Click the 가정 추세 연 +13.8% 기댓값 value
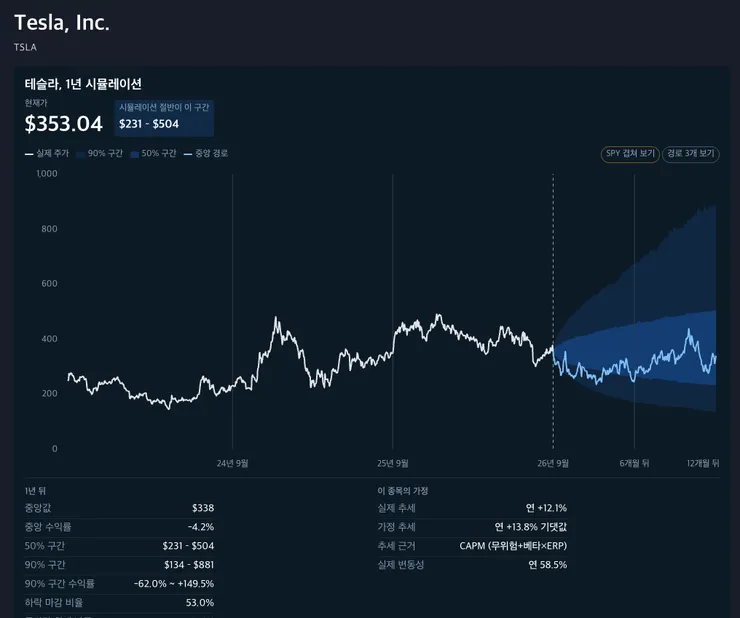 (531, 527)
